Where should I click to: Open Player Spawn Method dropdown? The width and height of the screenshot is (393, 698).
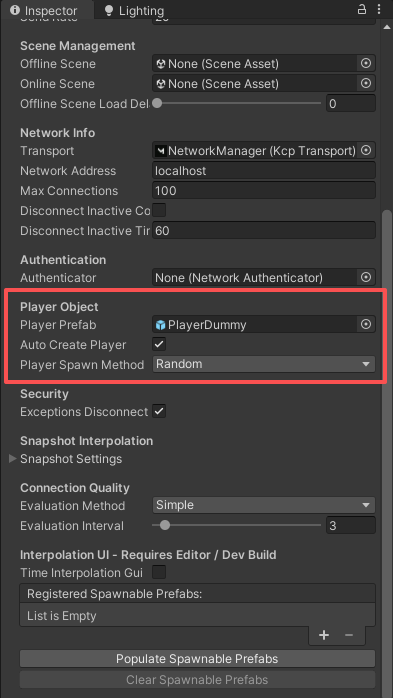click(x=264, y=364)
